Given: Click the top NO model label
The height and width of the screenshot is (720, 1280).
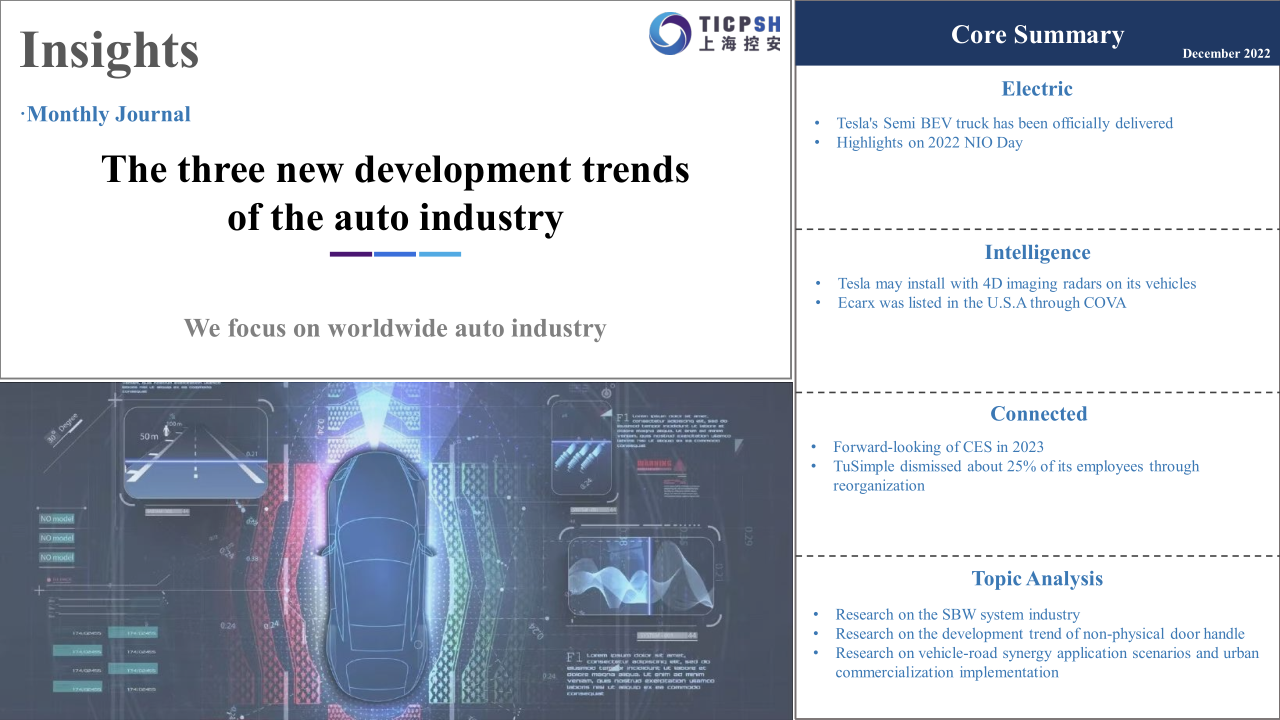Looking at the screenshot, I should coord(57,519).
